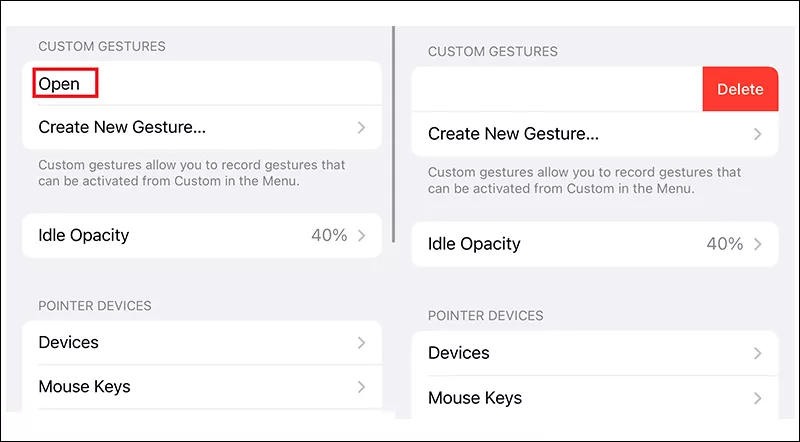800x442 pixels.
Task: Expand Idle Opacity chevron in left panel
Action: (361, 236)
